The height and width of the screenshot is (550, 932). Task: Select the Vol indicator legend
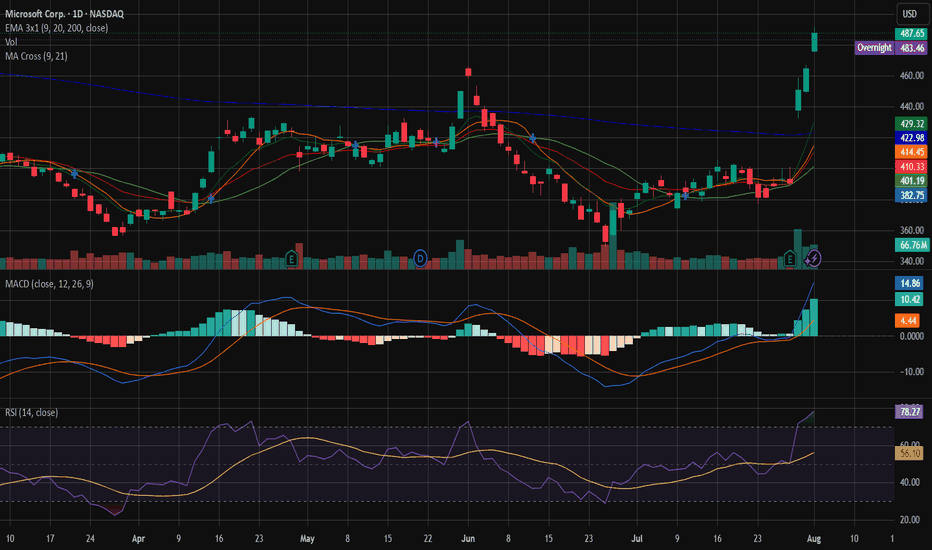click(x=11, y=42)
